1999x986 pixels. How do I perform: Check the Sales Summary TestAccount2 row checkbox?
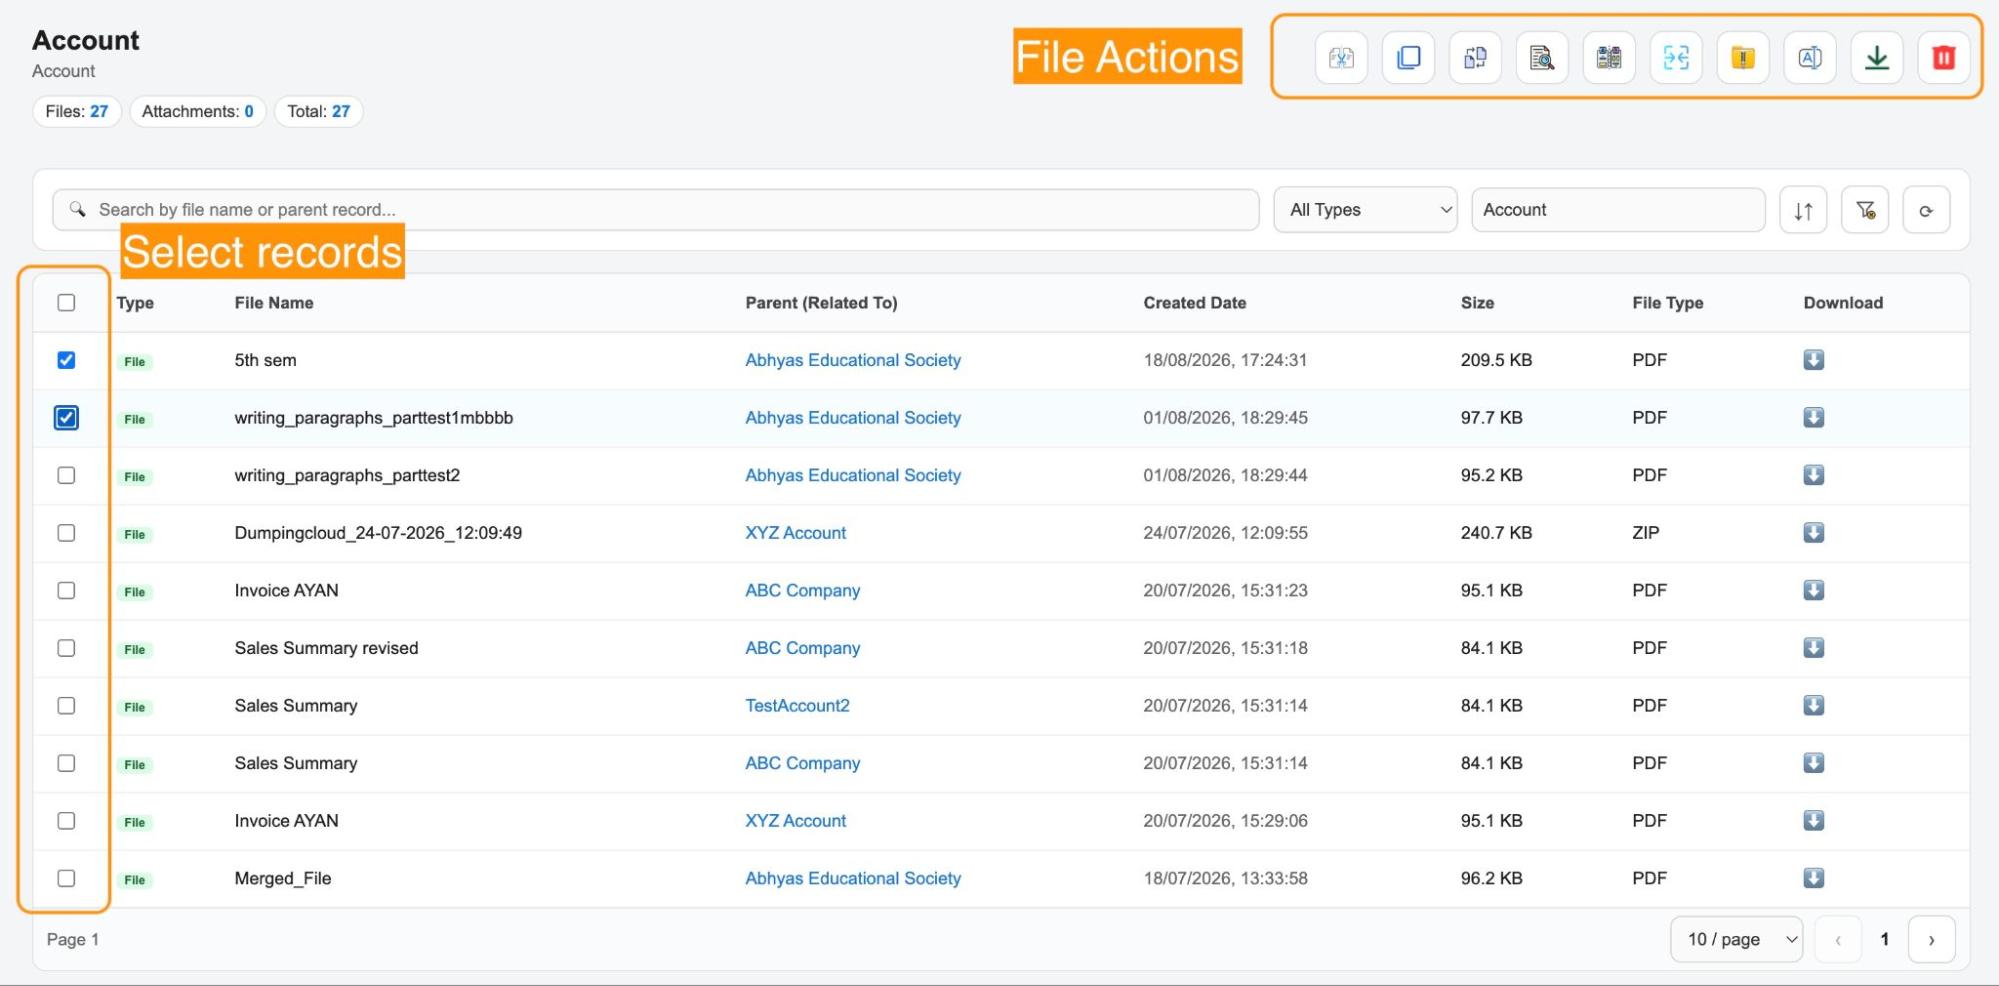[66, 705]
